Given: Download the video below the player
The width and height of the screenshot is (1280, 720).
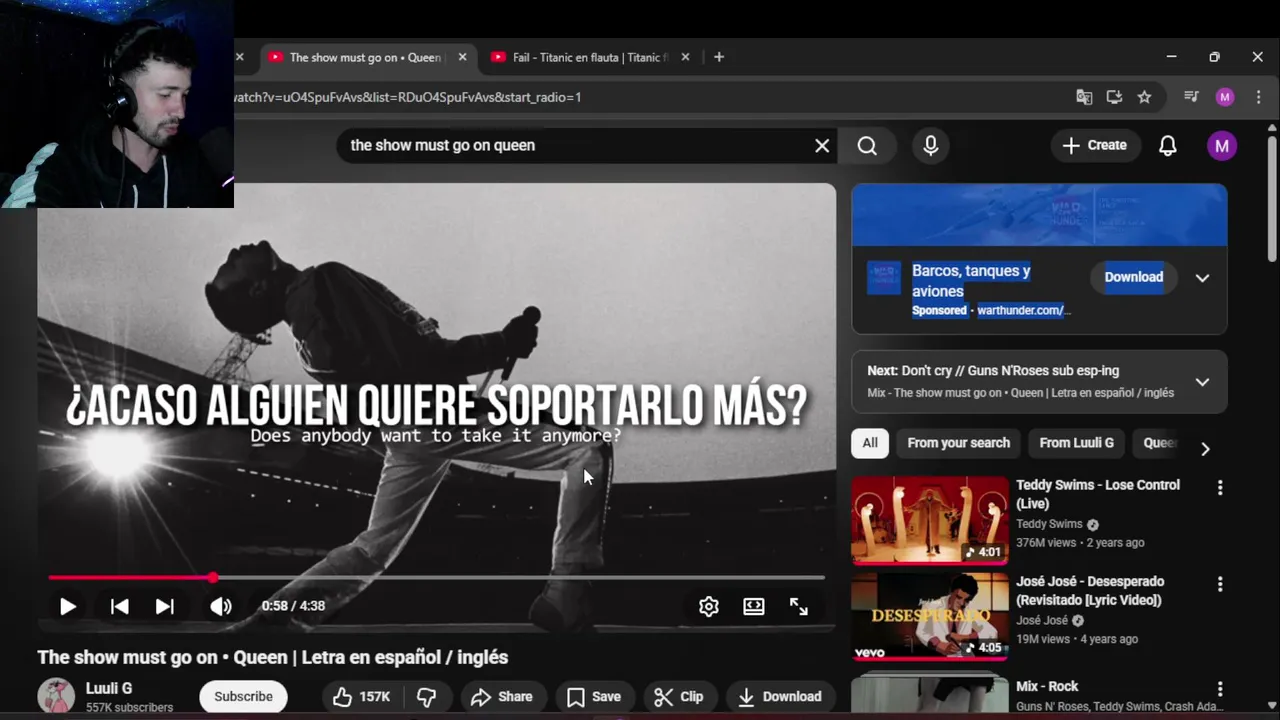Looking at the screenshot, I should [x=780, y=697].
